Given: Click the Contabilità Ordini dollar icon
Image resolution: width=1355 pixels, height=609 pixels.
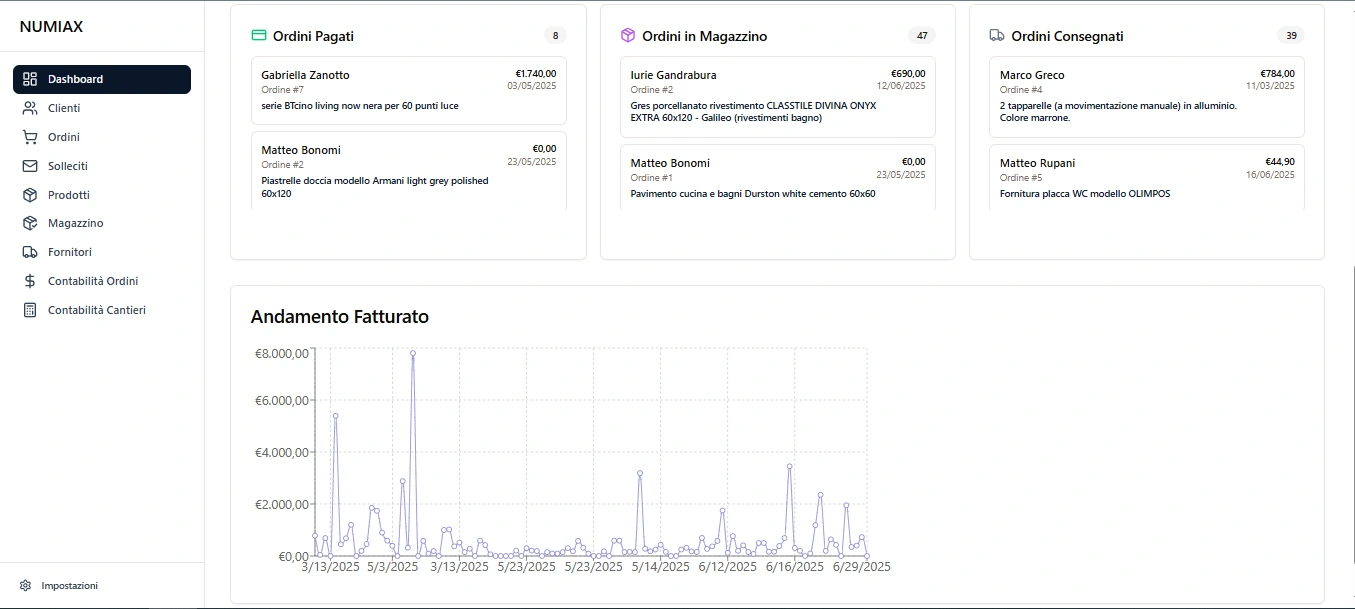Looking at the screenshot, I should (30, 281).
